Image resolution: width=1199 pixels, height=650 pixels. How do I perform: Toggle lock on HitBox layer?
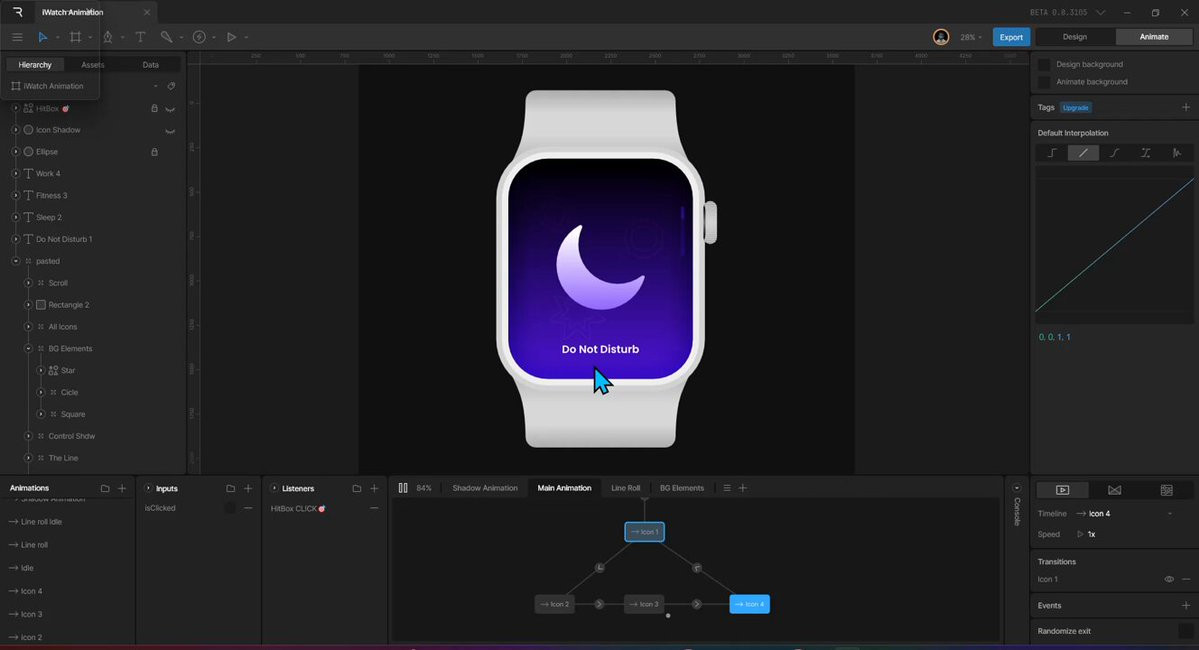[154, 109]
